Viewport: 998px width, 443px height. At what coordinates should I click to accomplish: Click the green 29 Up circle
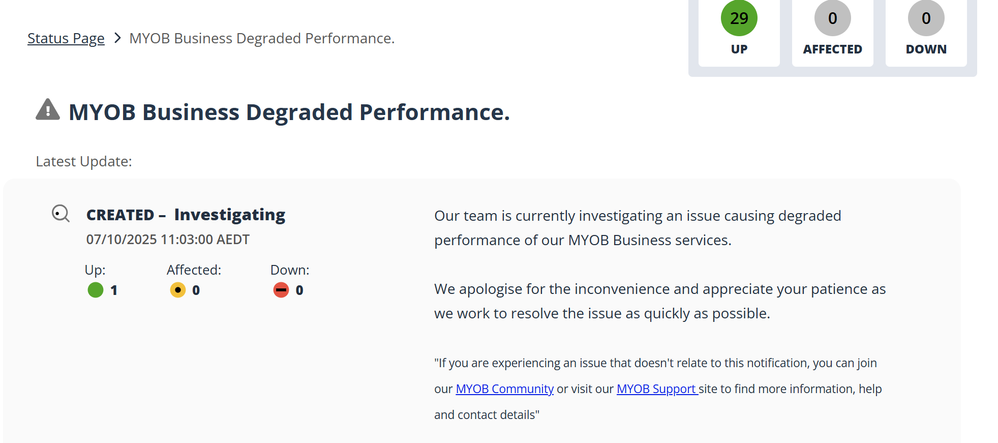point(739,18)
